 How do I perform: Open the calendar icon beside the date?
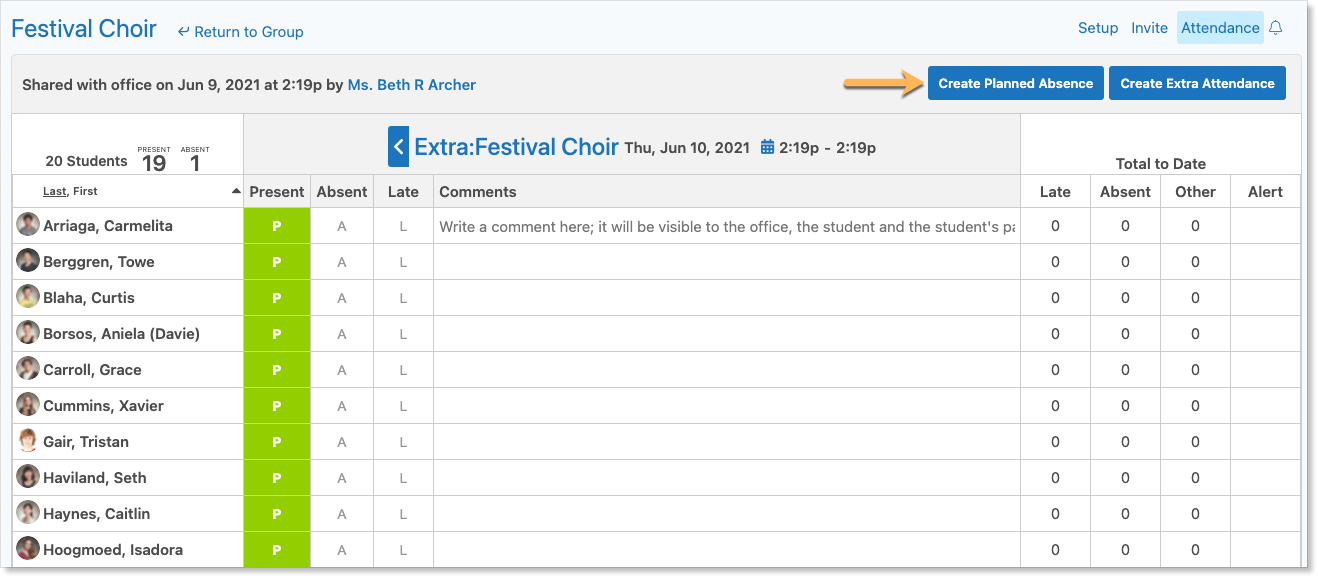pos(768,147)
